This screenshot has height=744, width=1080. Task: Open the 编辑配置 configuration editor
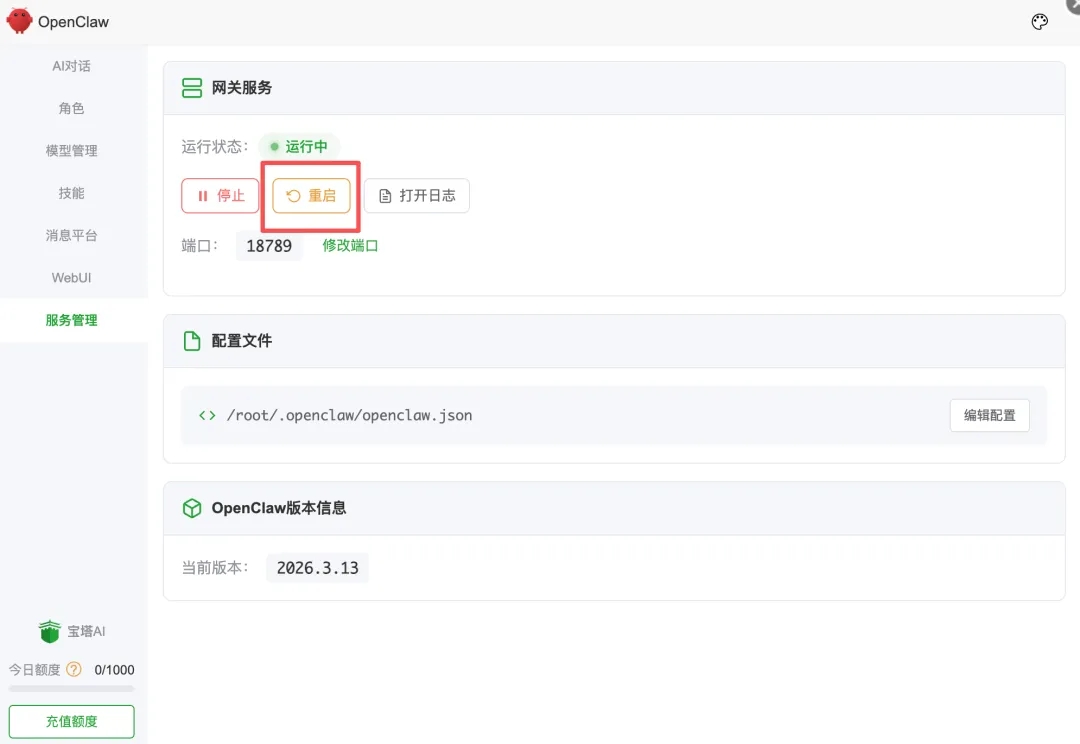[x=989, y=415]
